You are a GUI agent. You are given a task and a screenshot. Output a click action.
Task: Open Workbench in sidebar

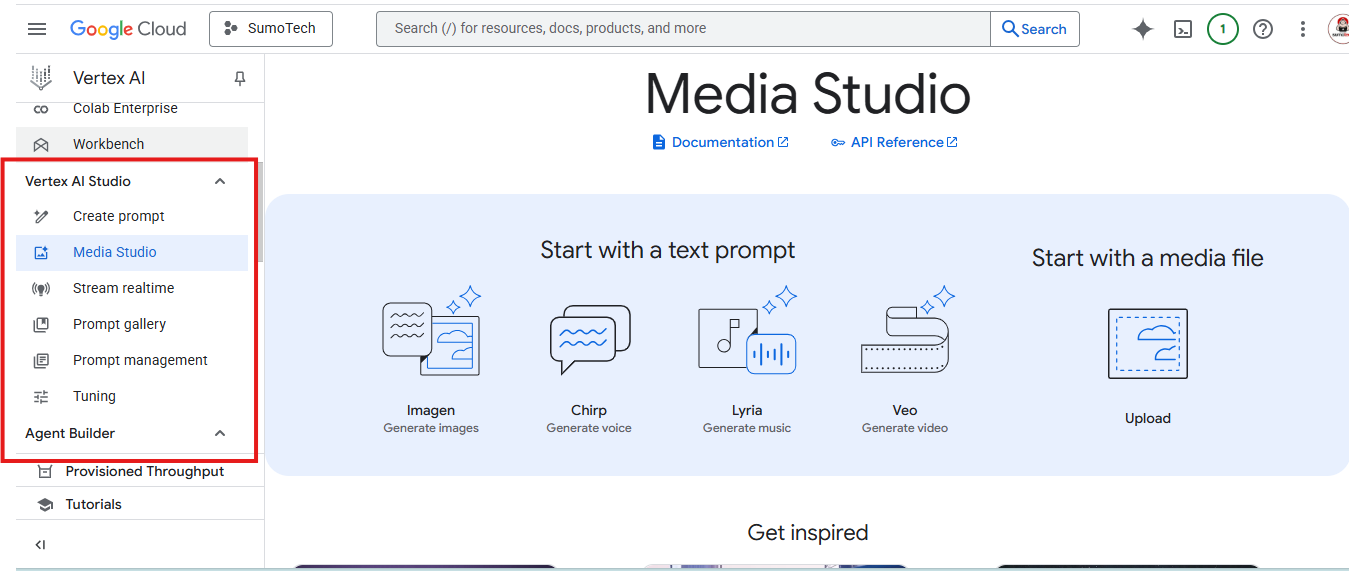point(132,144)
